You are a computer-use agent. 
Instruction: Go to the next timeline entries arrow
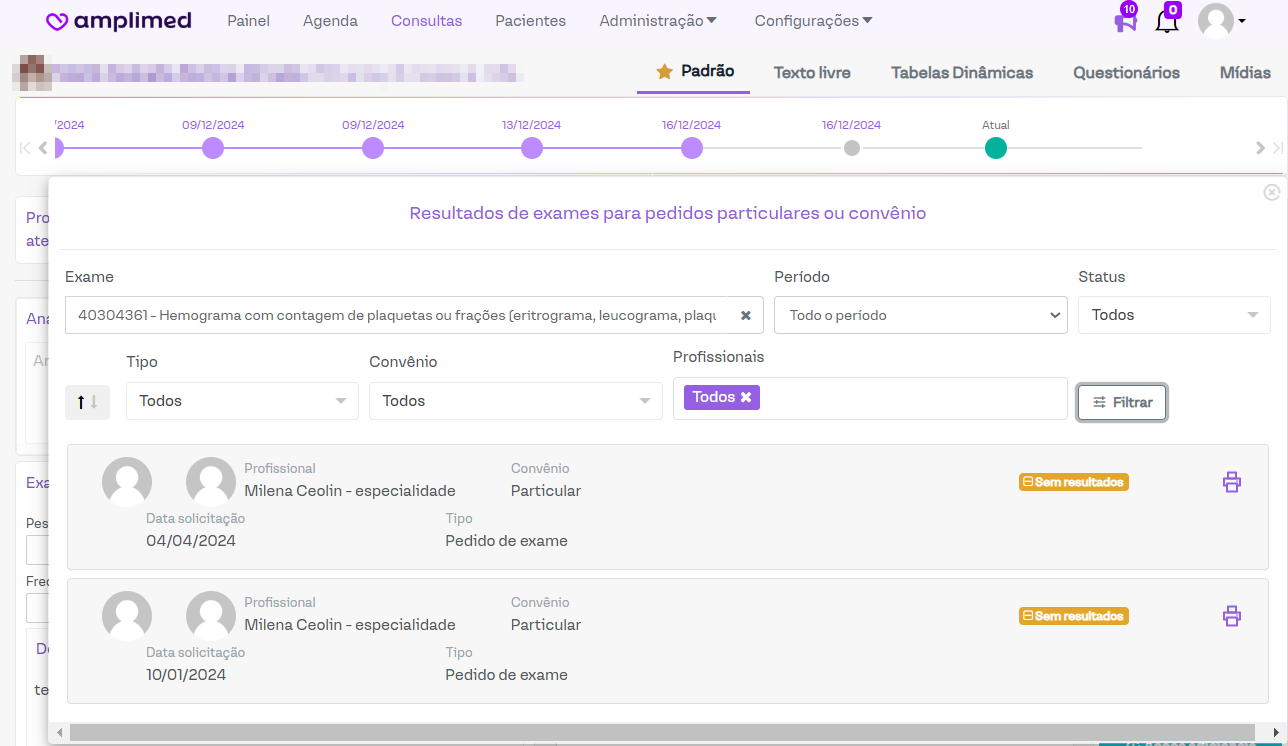click(1260, 148)
